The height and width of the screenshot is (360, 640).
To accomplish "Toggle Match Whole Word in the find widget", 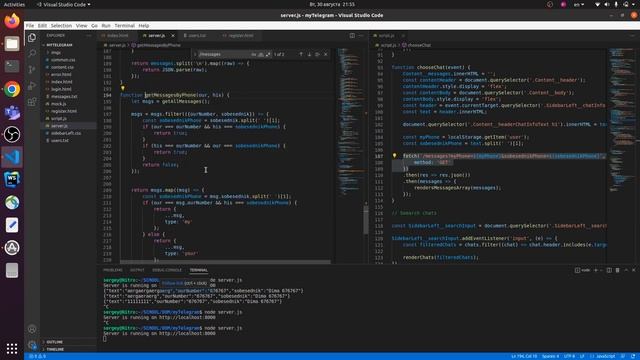I will (261, 54).
